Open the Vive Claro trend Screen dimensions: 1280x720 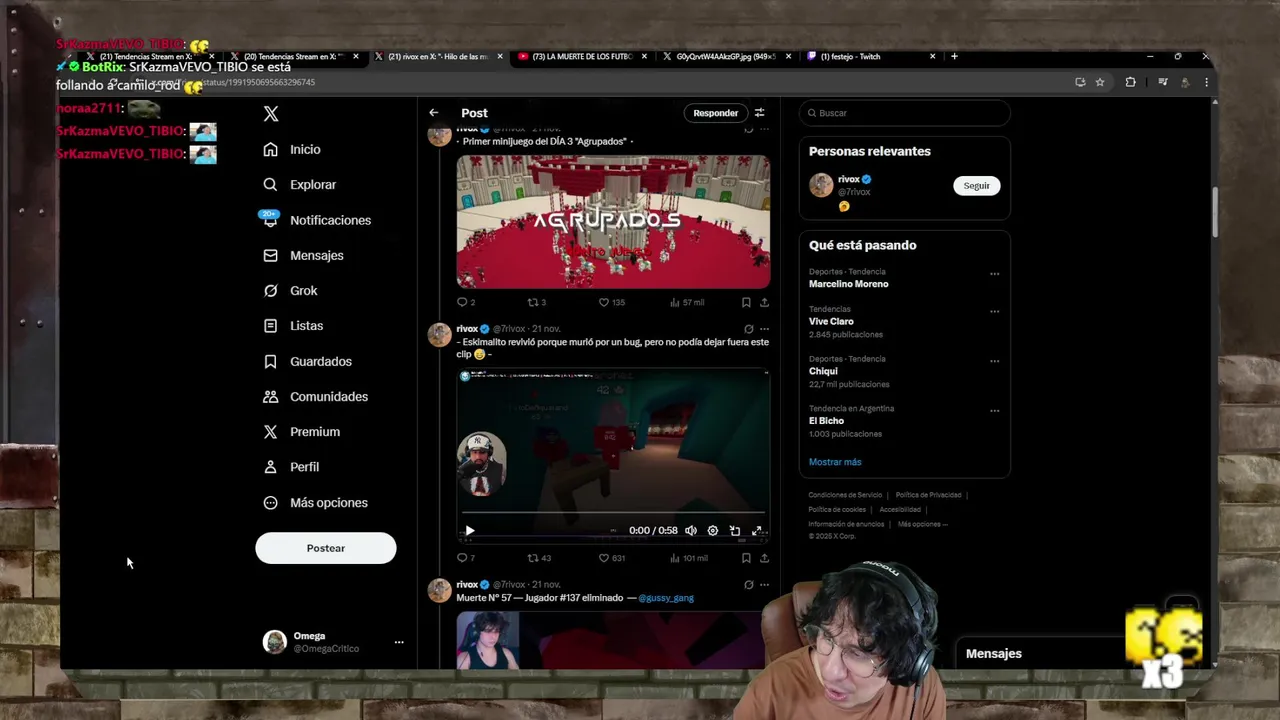pyautogui.click(x=831, y=322)
